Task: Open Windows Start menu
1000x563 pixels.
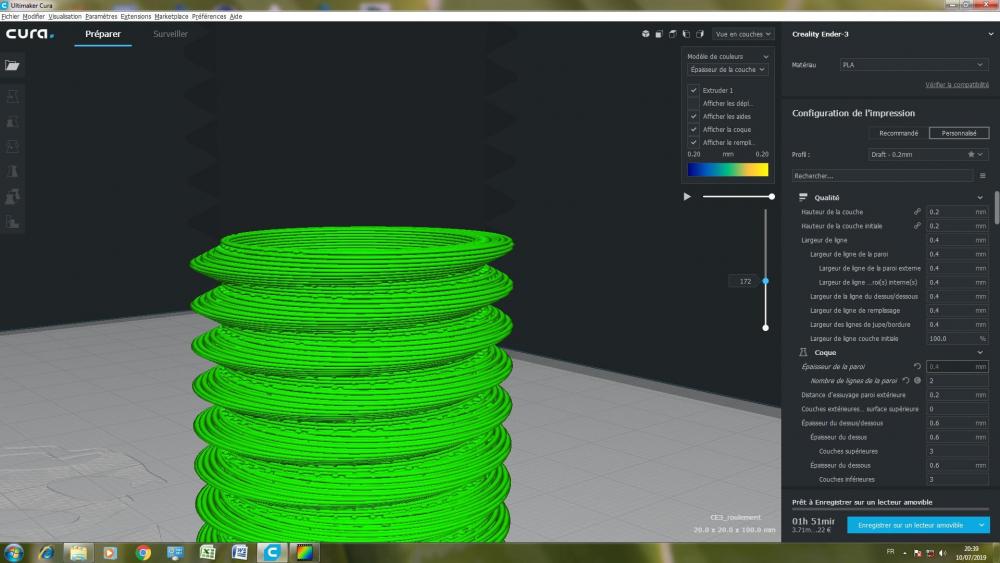Action: click(13, 552)
